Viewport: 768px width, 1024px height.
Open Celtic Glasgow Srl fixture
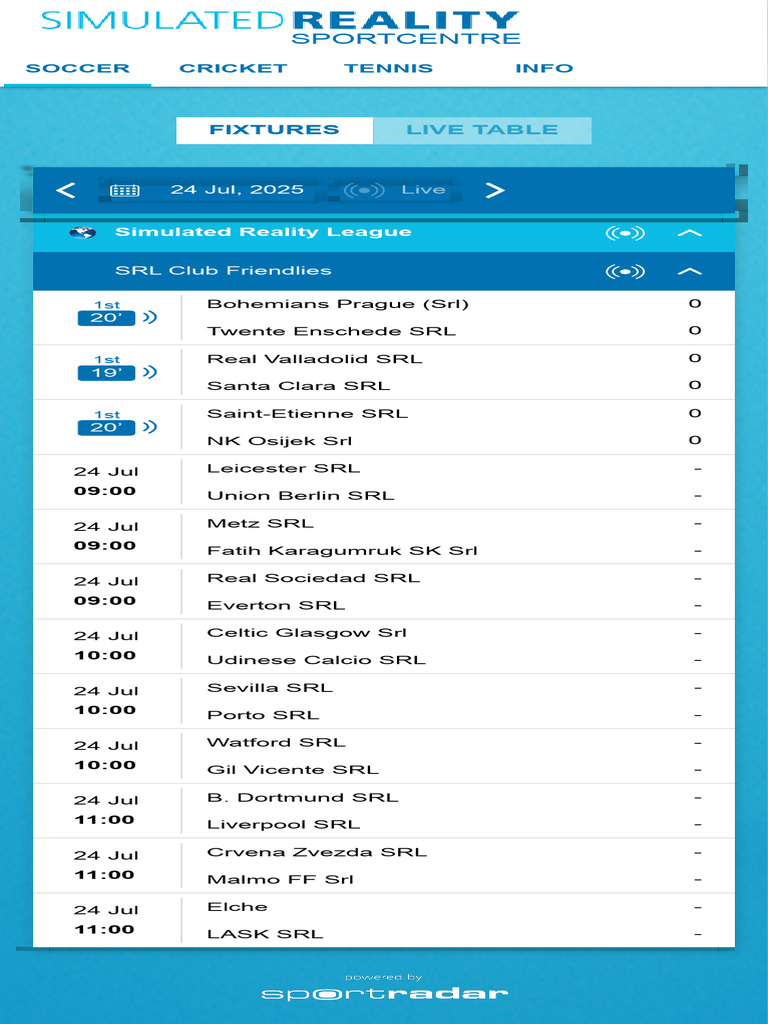(307, 633)
